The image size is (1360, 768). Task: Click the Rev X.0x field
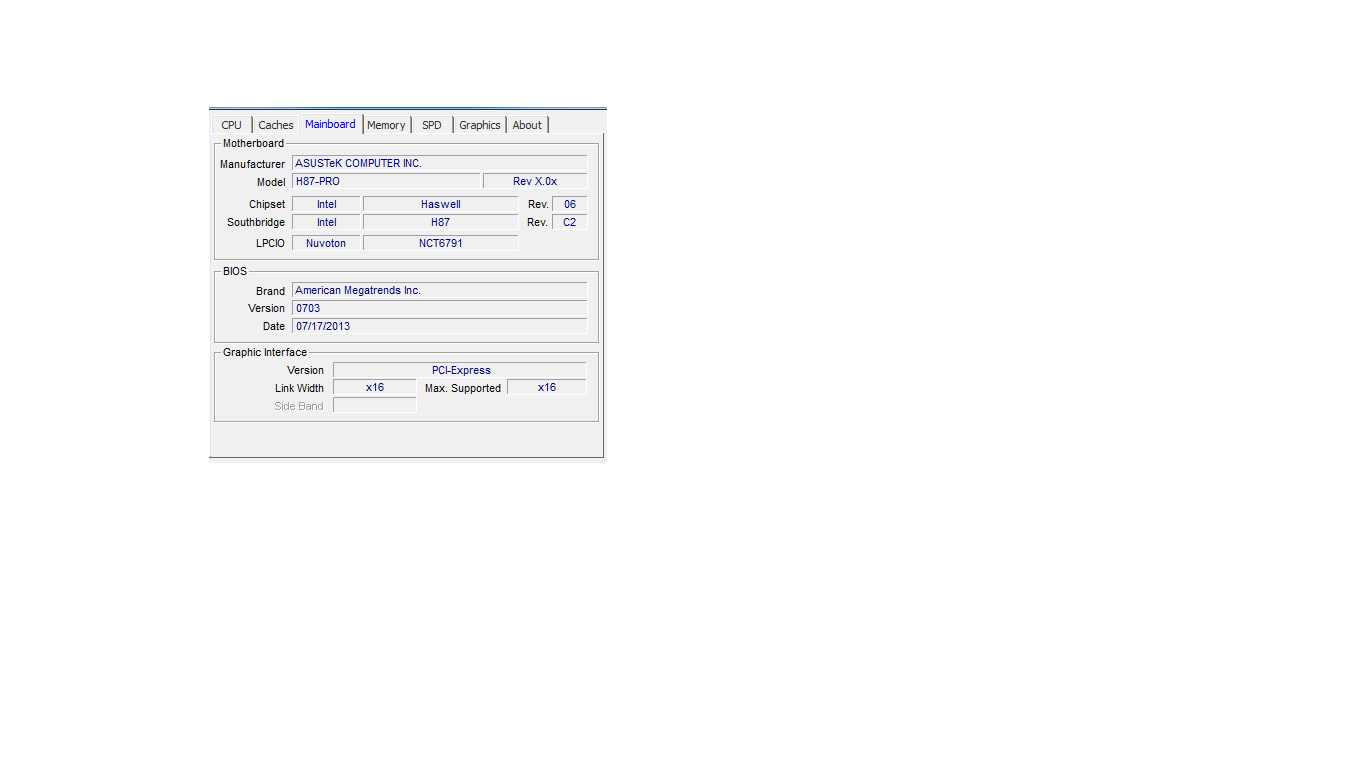535,181
